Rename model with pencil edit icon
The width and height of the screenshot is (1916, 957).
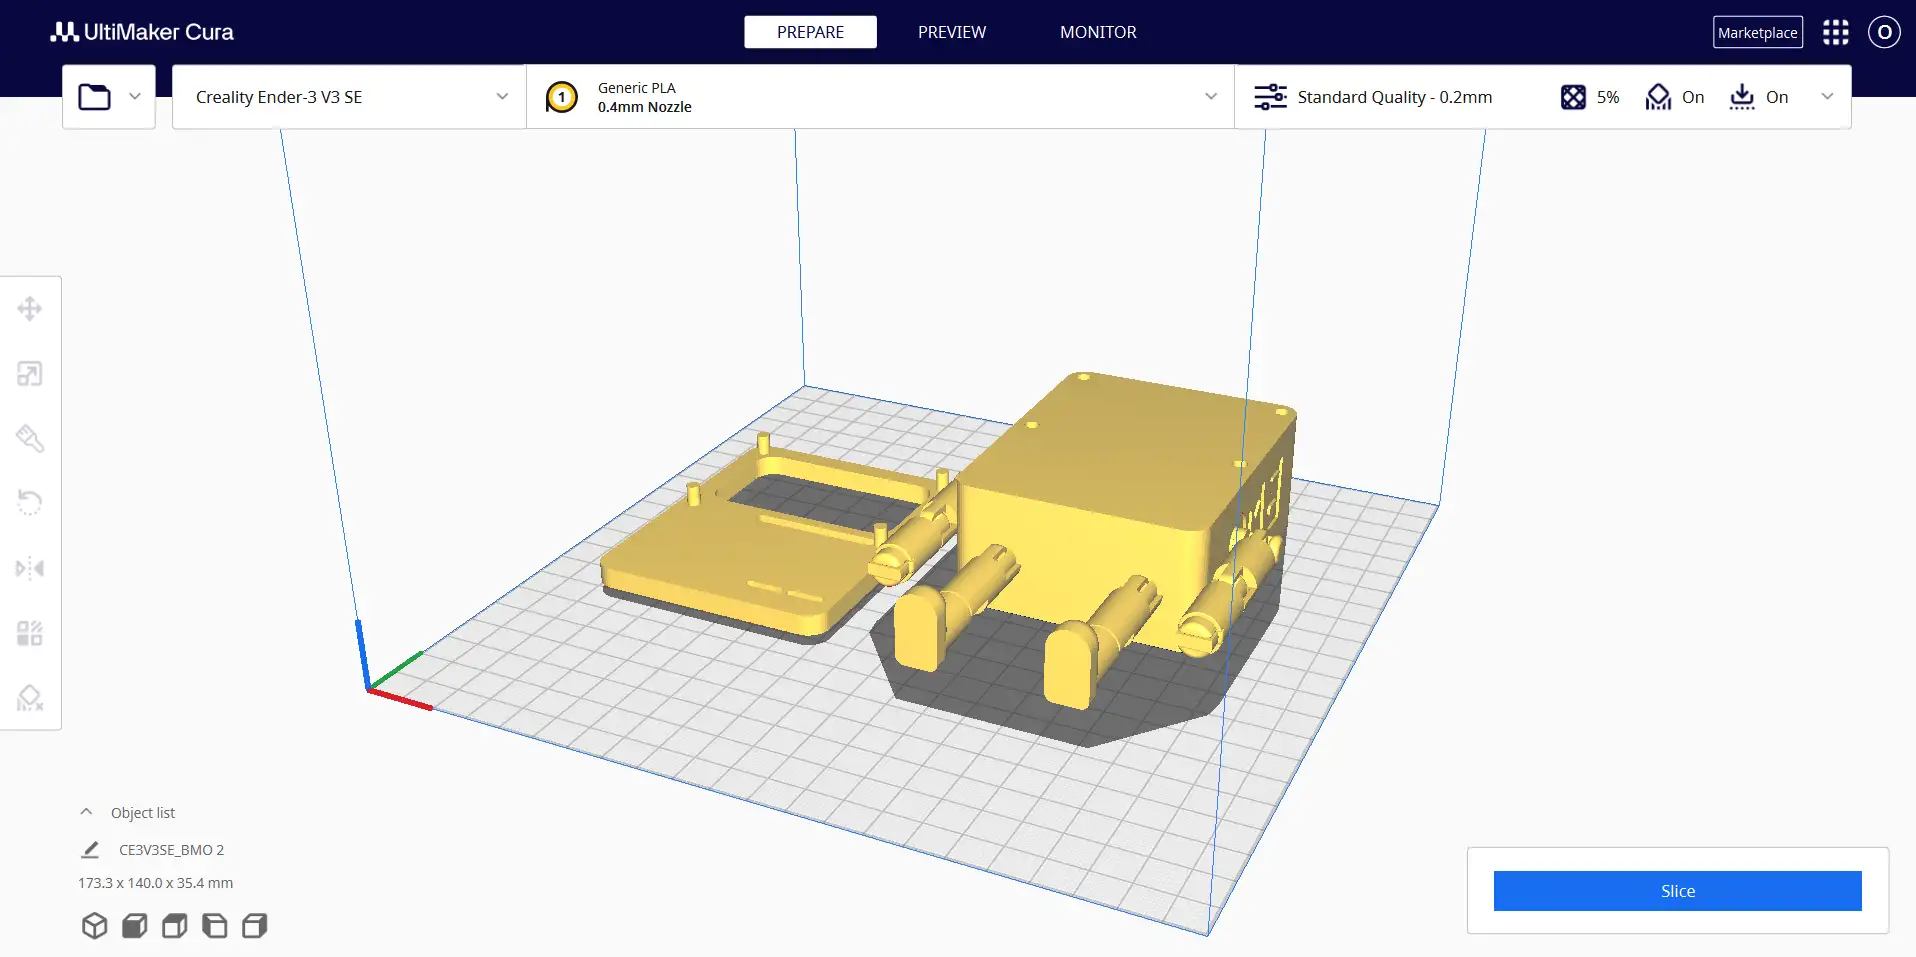click(x=90, y=850)
